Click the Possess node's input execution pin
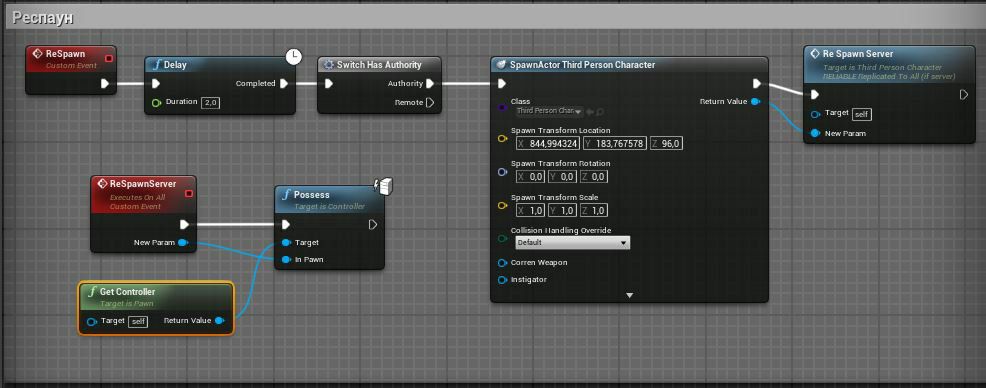 point(286,224)
